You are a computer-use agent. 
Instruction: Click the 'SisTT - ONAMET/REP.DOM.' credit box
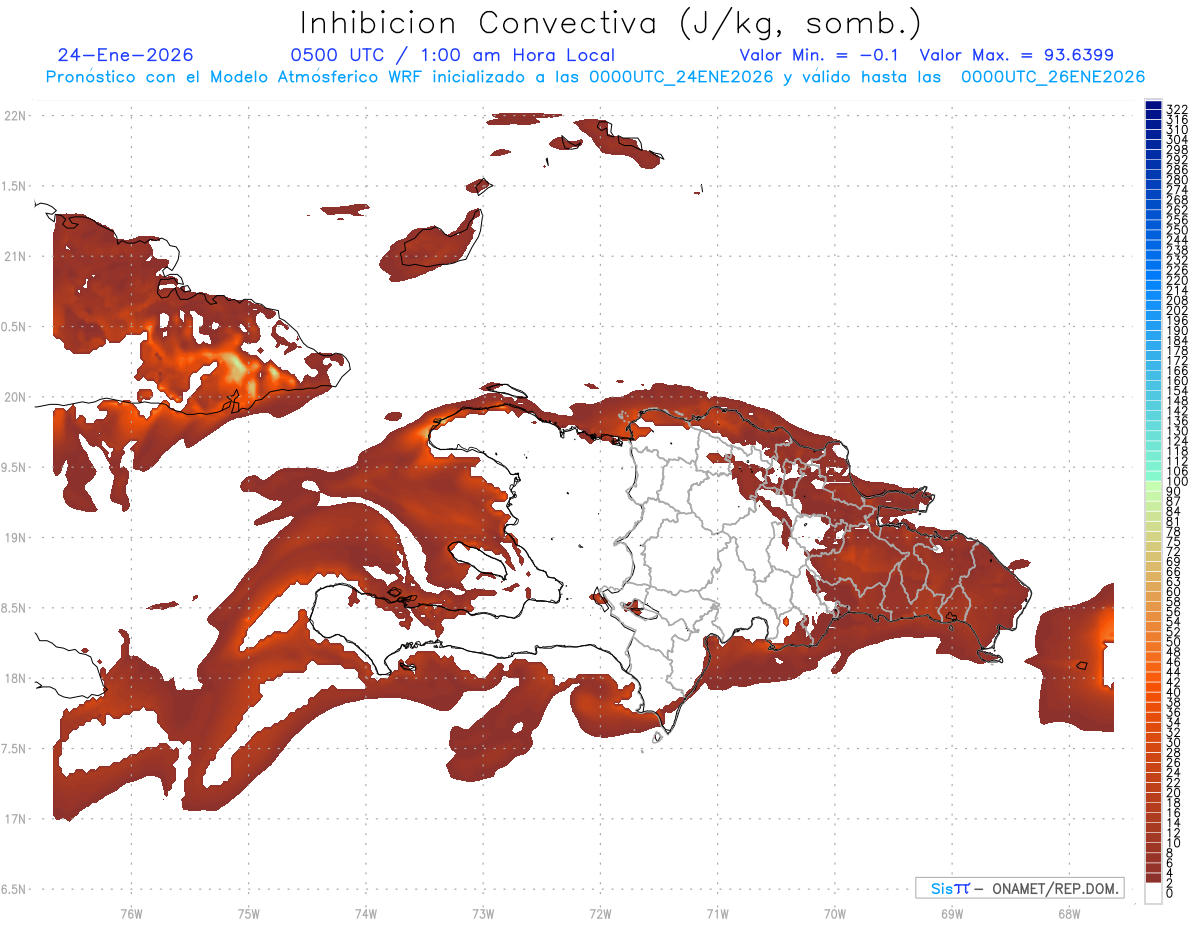click(x=1019, y=888)
